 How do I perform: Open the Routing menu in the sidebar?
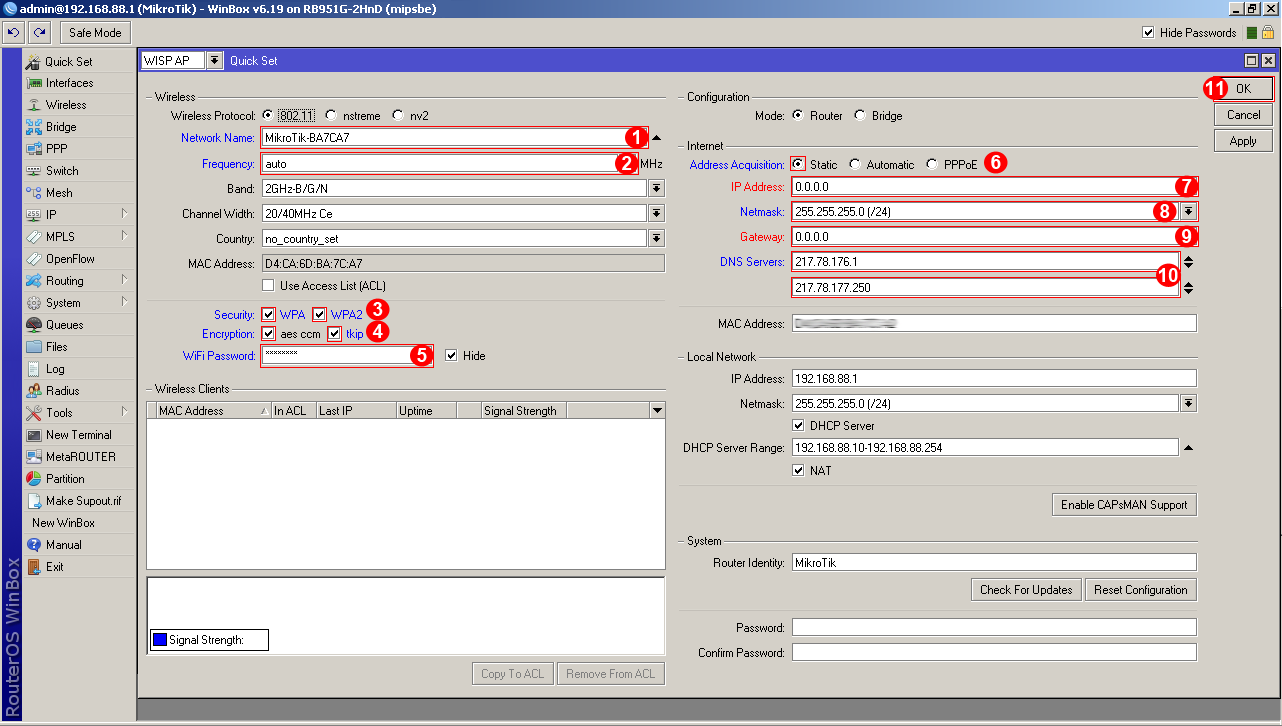[x=79, y=281]
